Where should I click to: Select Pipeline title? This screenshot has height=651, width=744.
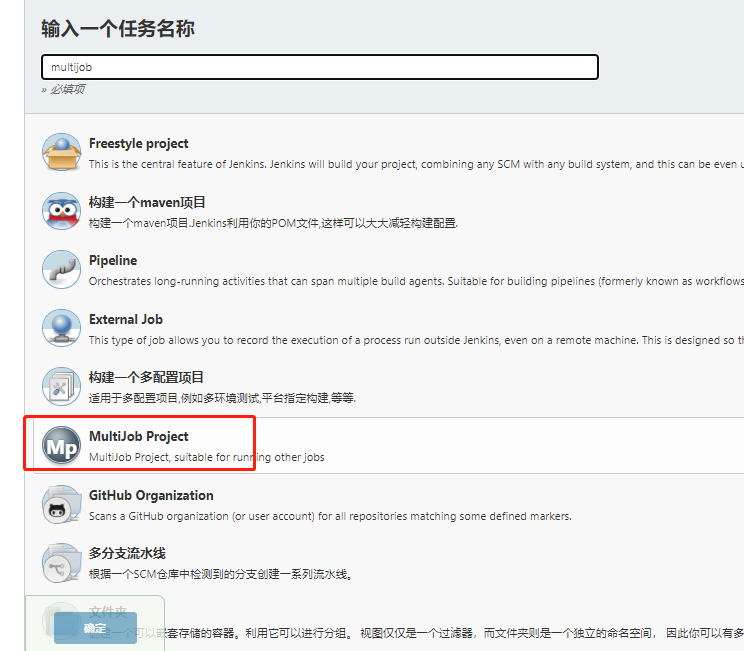click(113, 260)
